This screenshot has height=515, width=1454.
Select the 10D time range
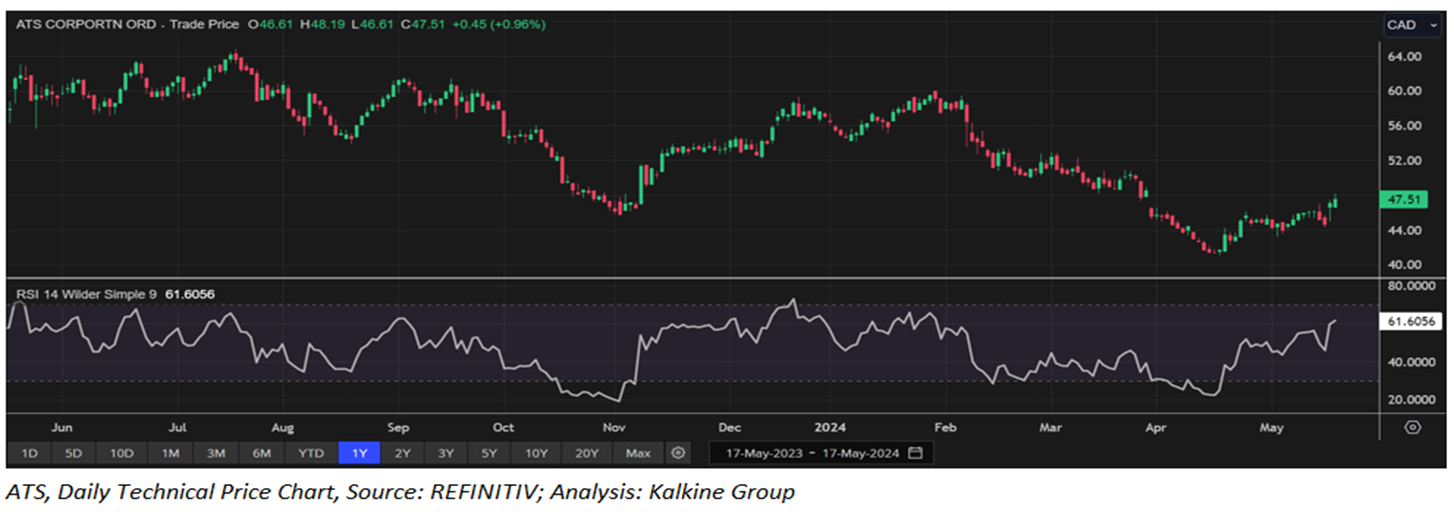tap(121, 453)
